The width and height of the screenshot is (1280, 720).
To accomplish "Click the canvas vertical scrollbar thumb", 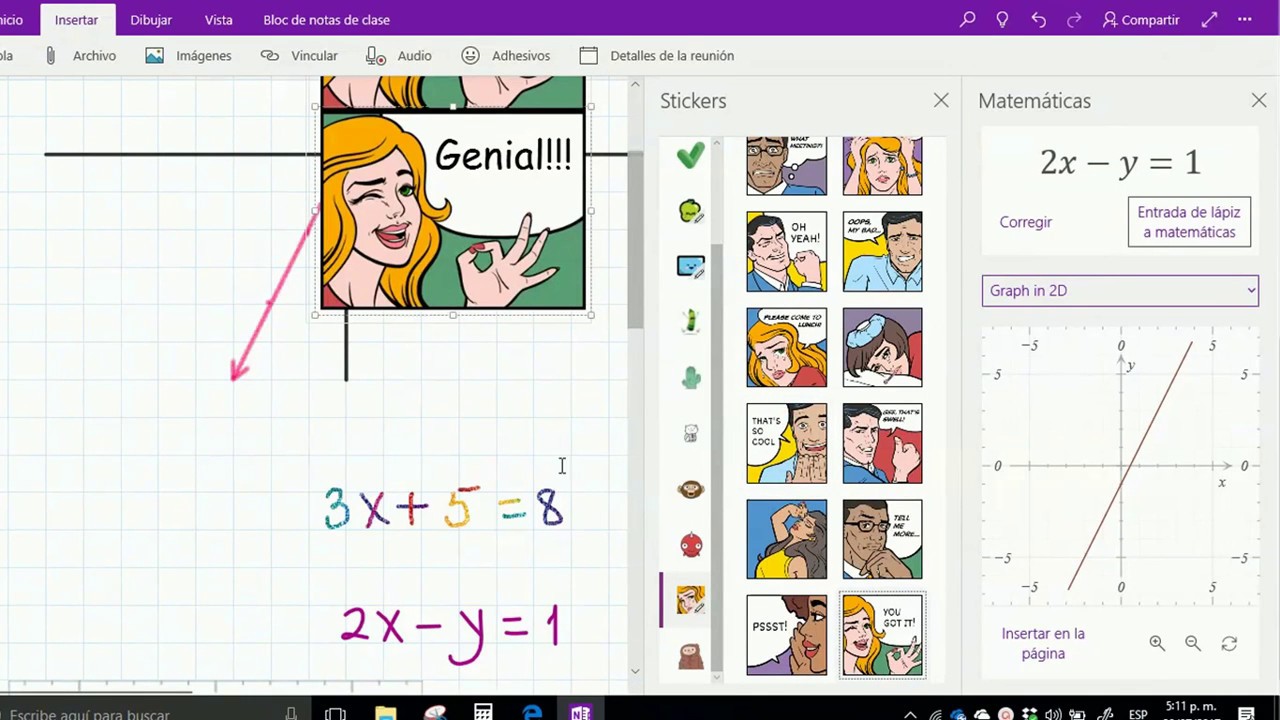I will pos(635,240).
